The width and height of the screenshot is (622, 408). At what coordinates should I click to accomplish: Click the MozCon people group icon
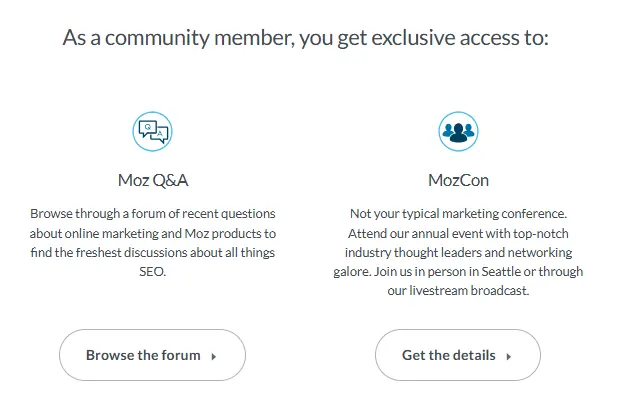pos(458,131)
